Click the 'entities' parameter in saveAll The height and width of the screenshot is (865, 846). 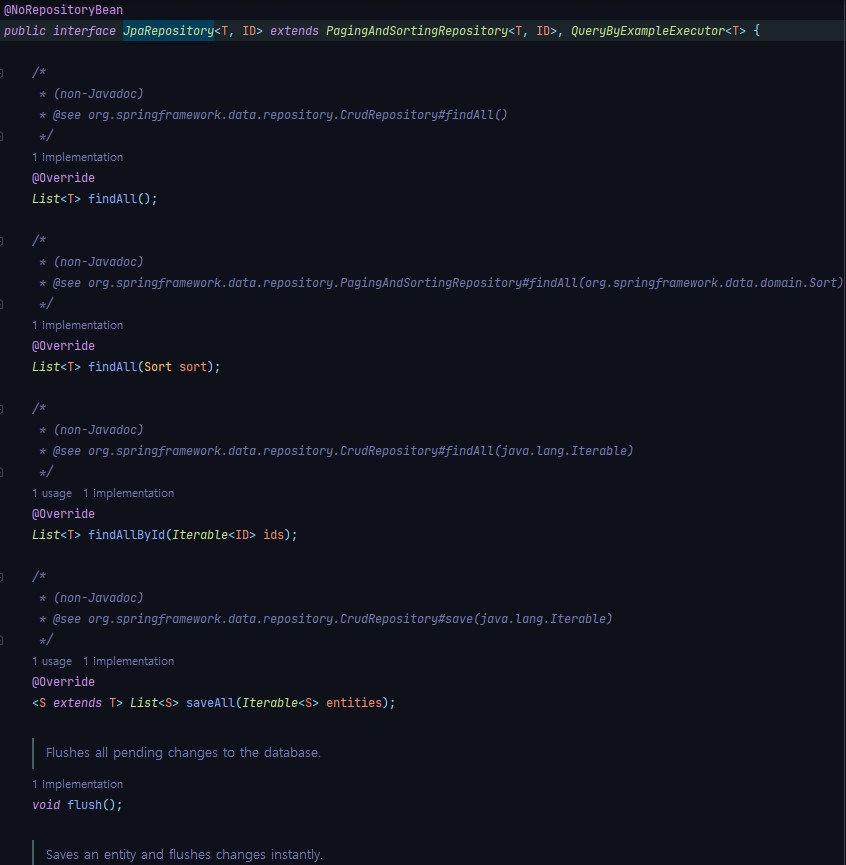click(354, 703)
